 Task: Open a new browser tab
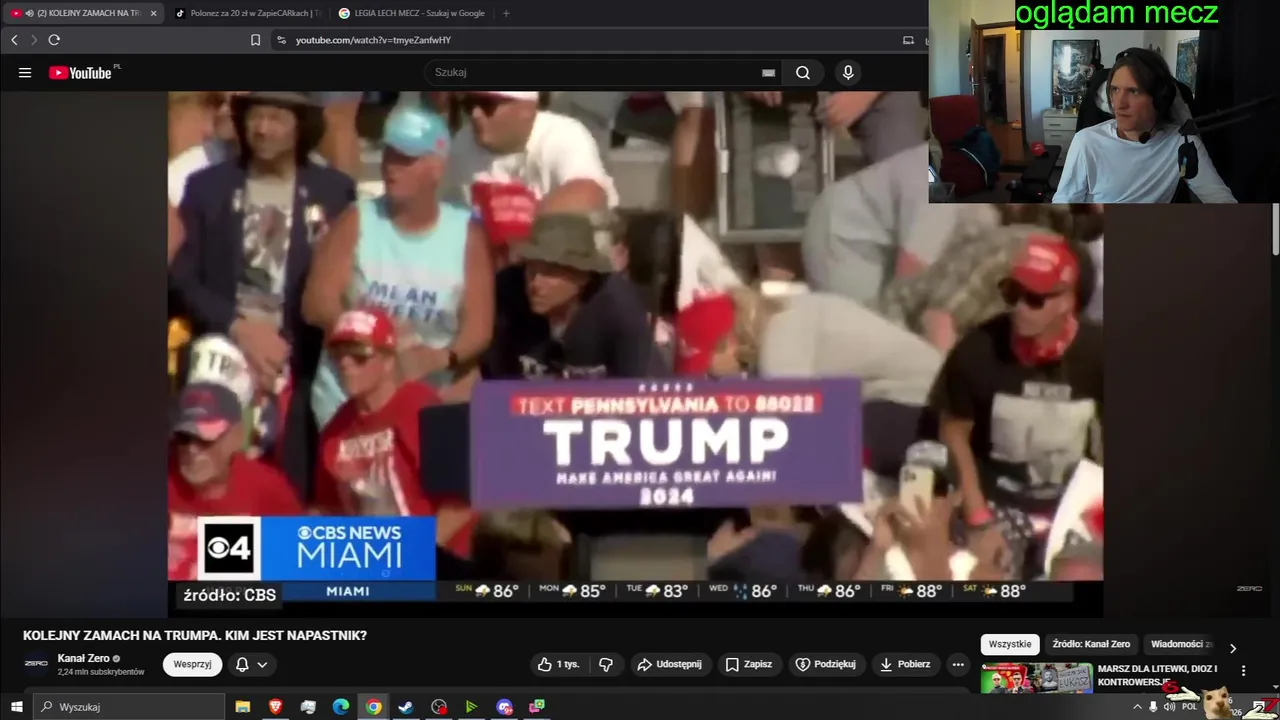click(x=506, y=13)
